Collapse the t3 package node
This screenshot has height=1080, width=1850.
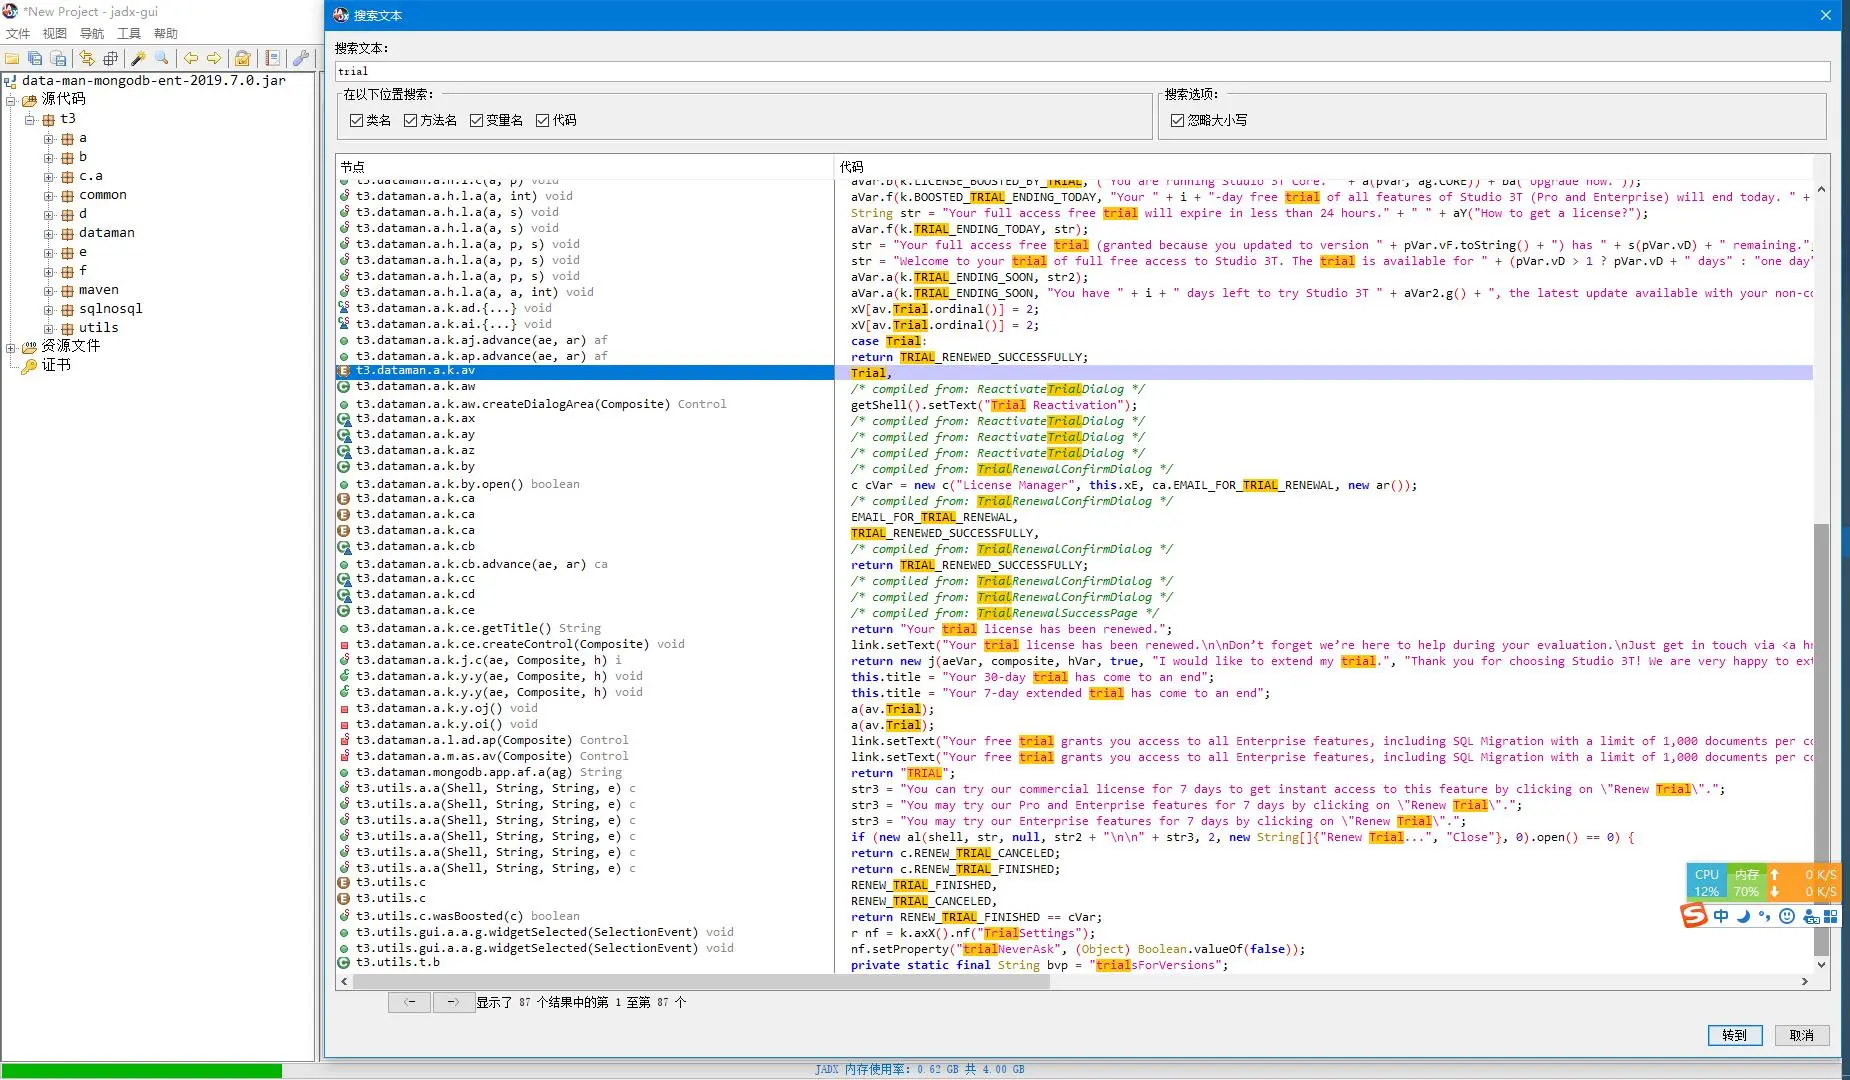30,119
